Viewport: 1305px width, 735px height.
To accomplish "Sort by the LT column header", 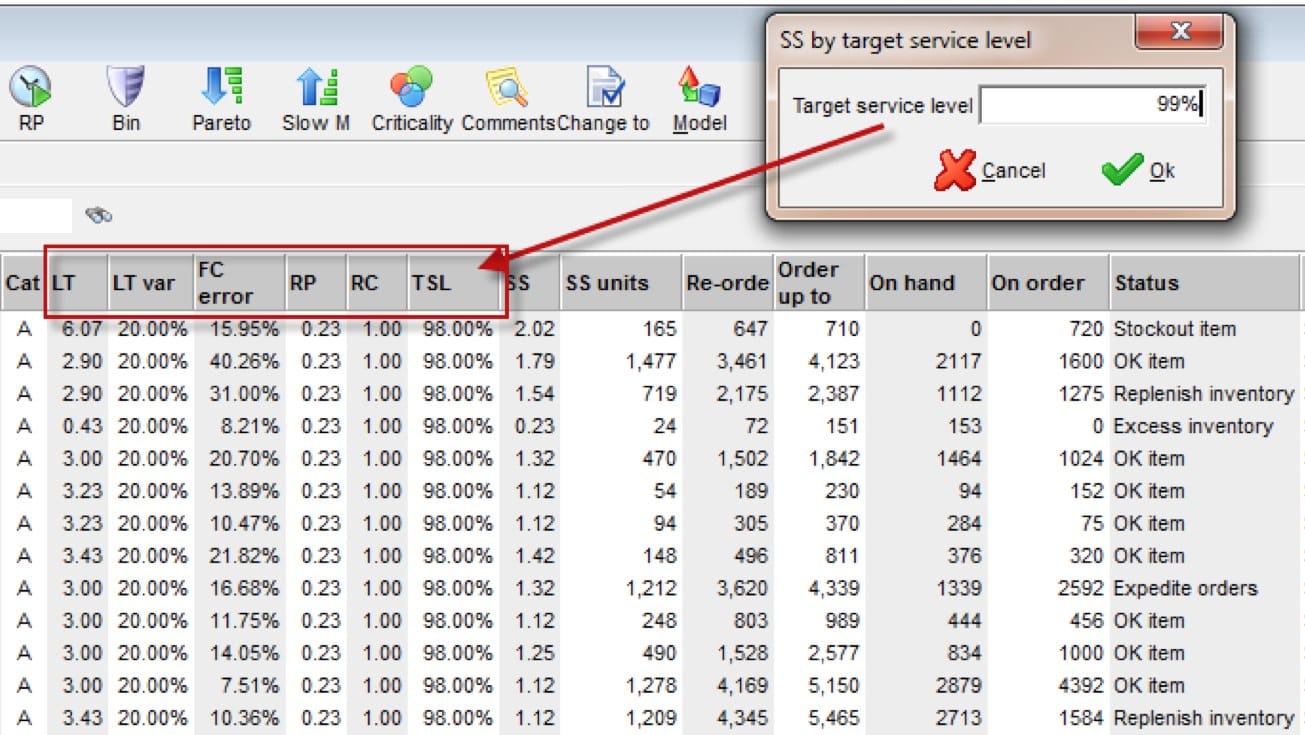I will tap(77, 283).
